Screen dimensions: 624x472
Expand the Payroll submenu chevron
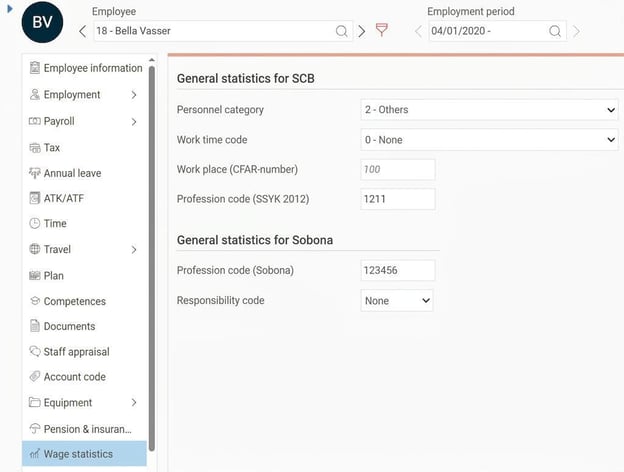[x=134, y=121]
